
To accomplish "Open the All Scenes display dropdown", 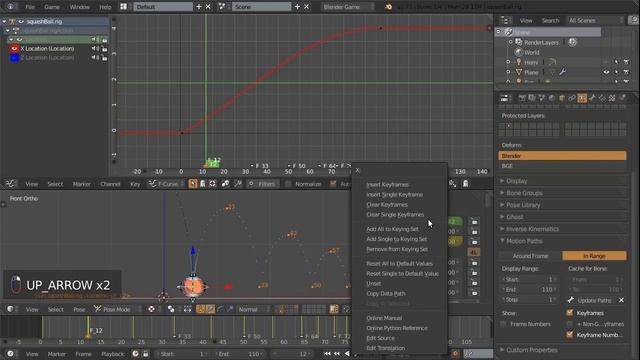I will (x=595, y=20).
